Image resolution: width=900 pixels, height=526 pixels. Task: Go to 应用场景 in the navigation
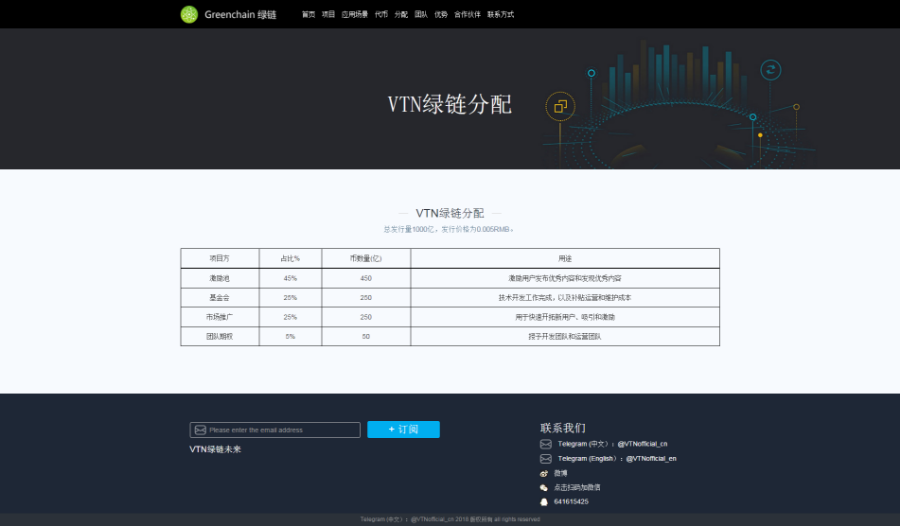355,14
